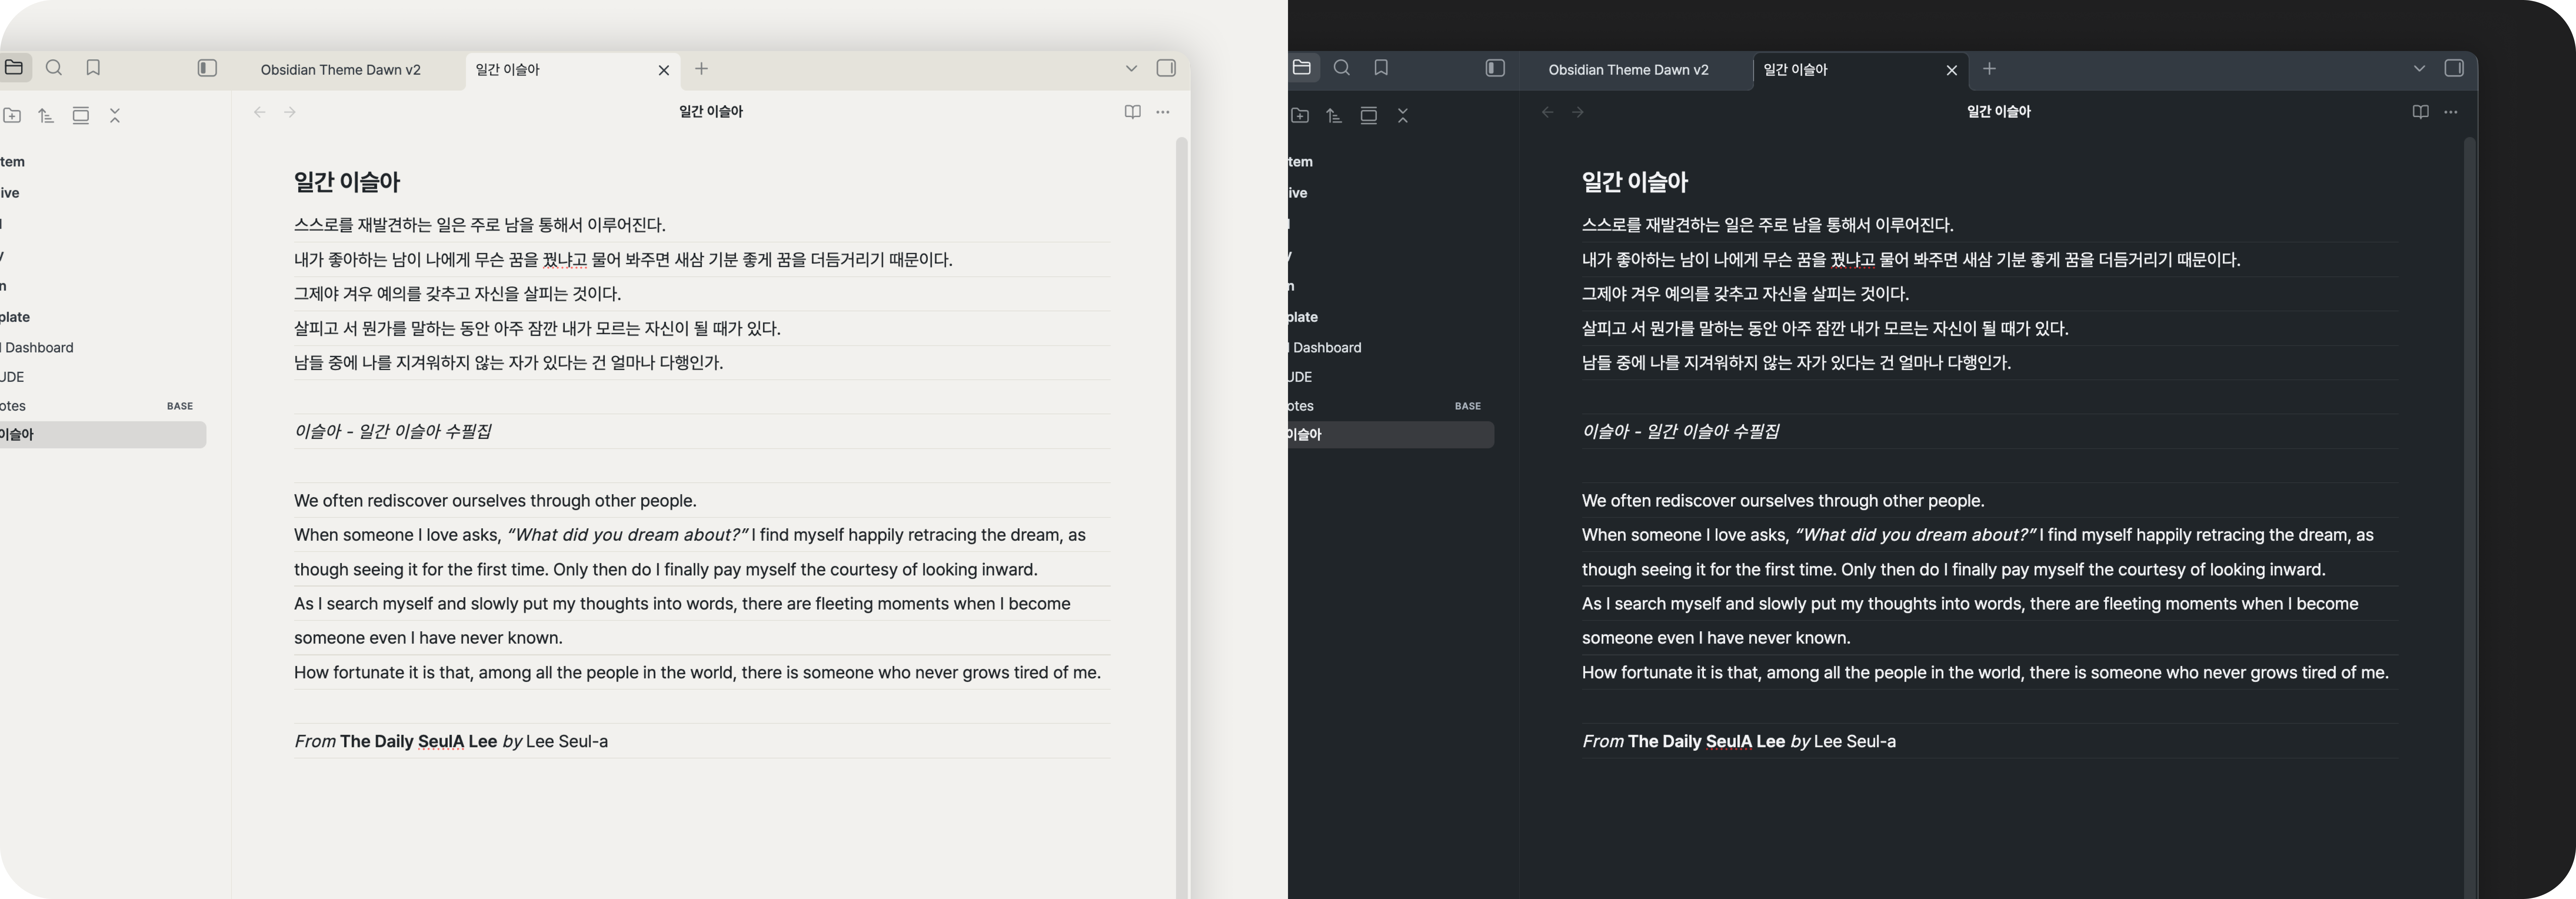The image size is (2576, 899).
Task: Click 'We often rediscover ourselves' line, dark window
Action: [1783, 501]
